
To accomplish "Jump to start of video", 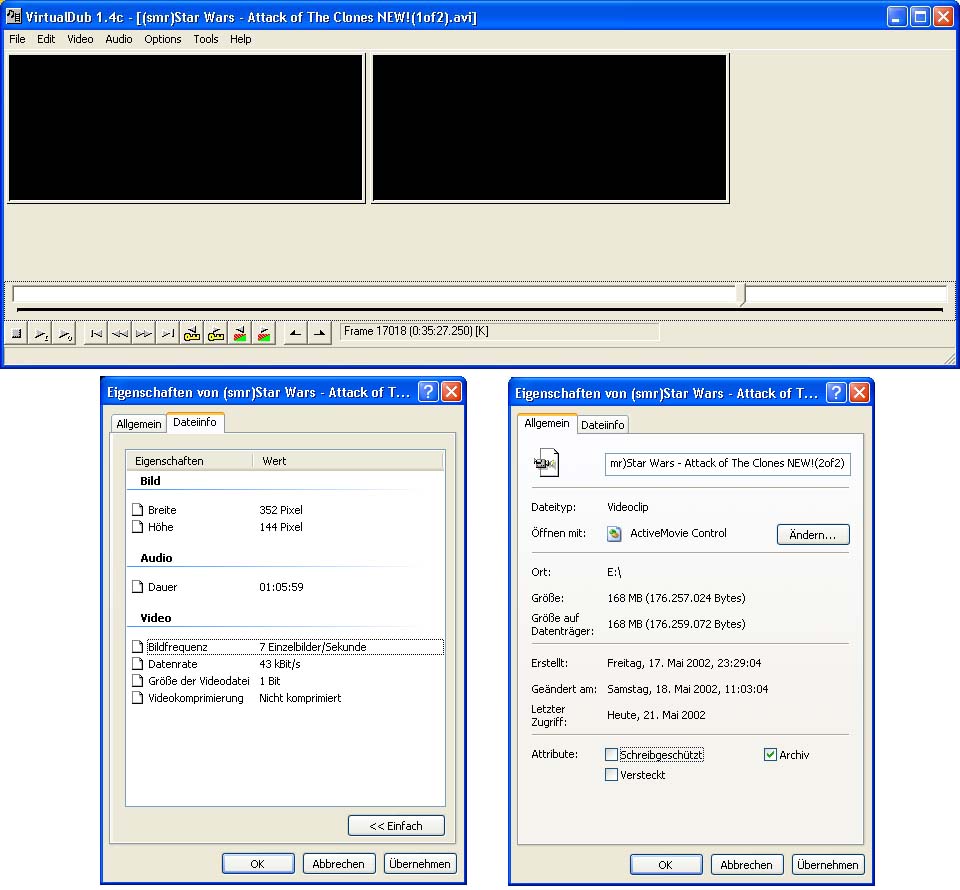I will pos(96,334).
